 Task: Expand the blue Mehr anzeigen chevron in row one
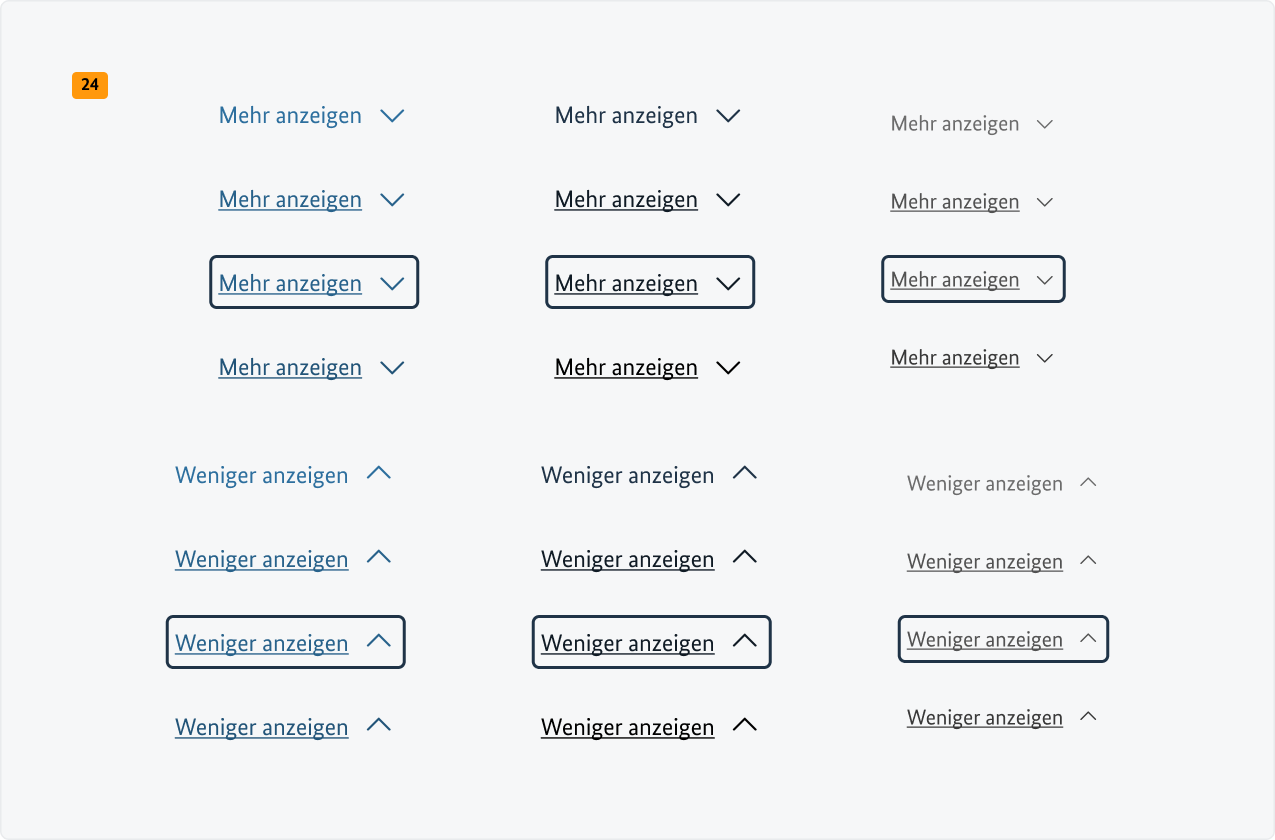(393, 115)
